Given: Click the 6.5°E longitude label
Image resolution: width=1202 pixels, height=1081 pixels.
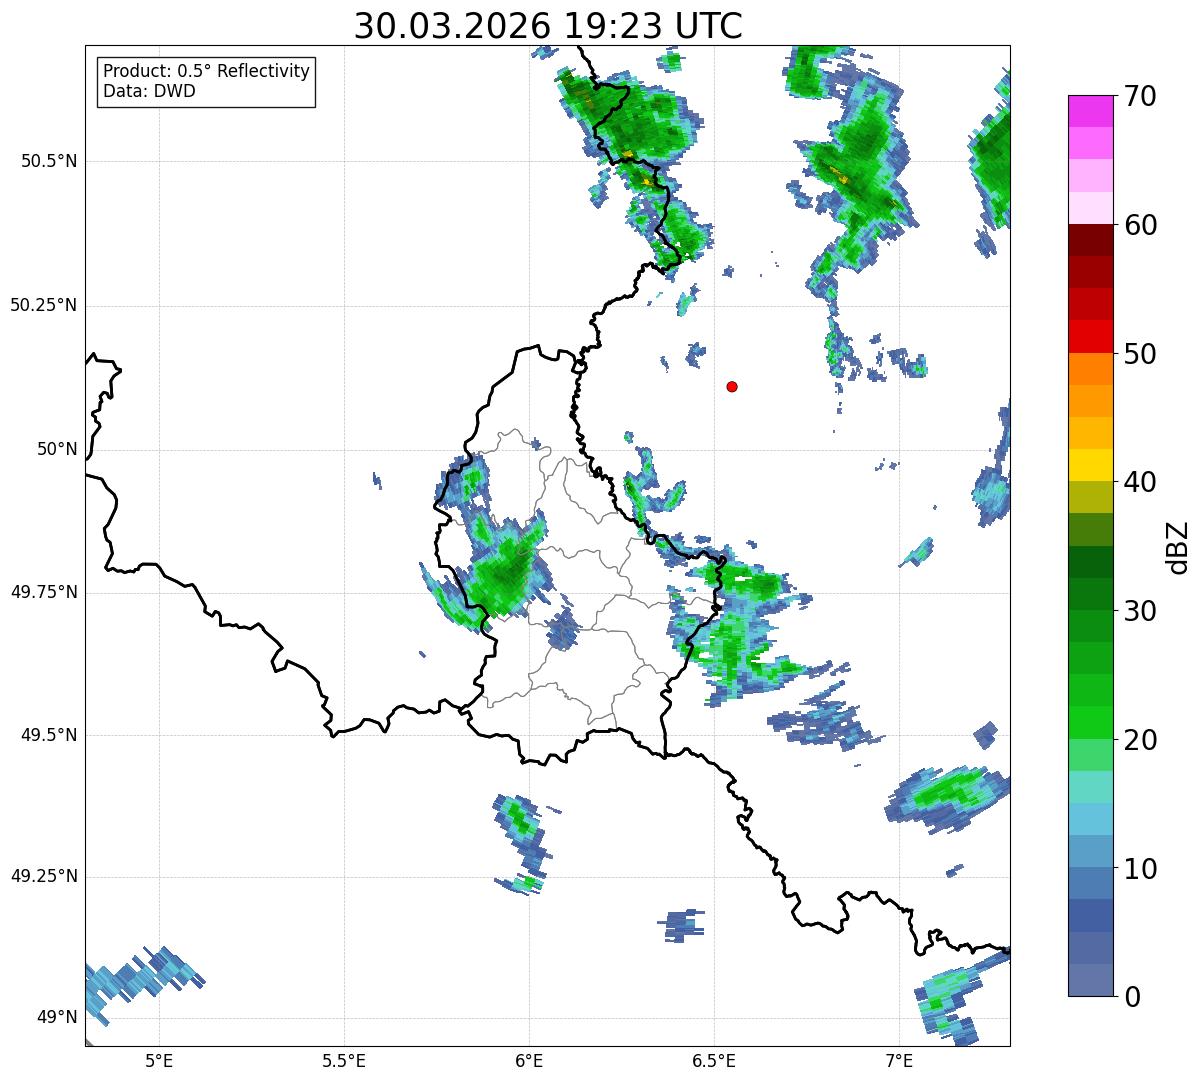Looking at the screenshot, I should 714,1060.
